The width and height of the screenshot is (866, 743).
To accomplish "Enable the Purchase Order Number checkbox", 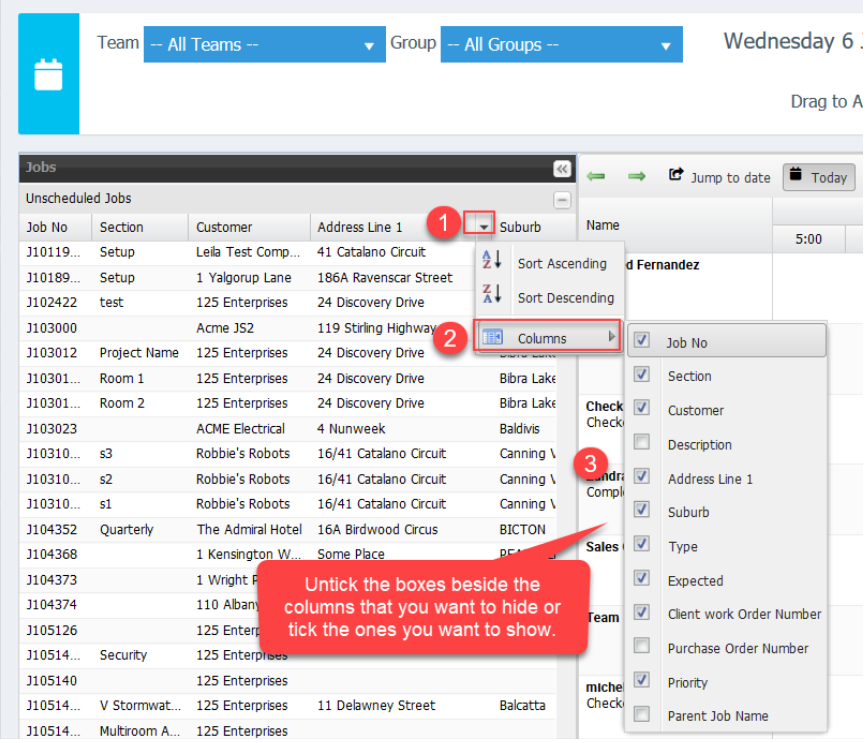I will pyautogui.click(x=642, y=647).
